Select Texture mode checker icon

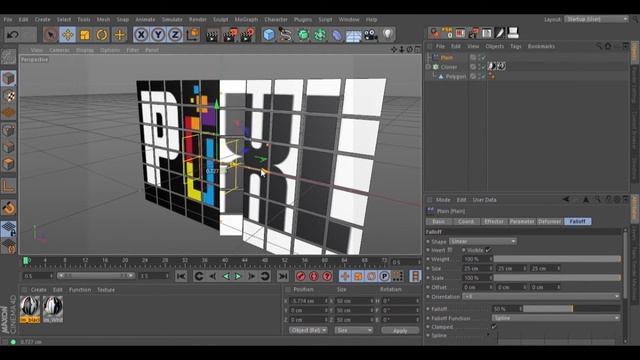click(8, 96)
